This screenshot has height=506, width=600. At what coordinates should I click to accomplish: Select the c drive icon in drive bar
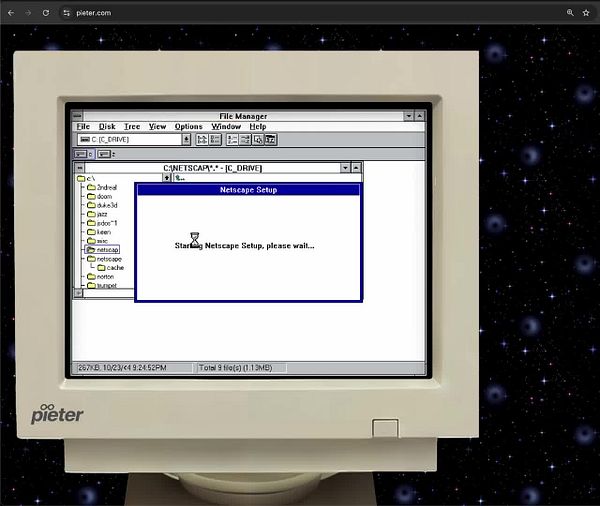pyautogui.click(x=84, y=154)
